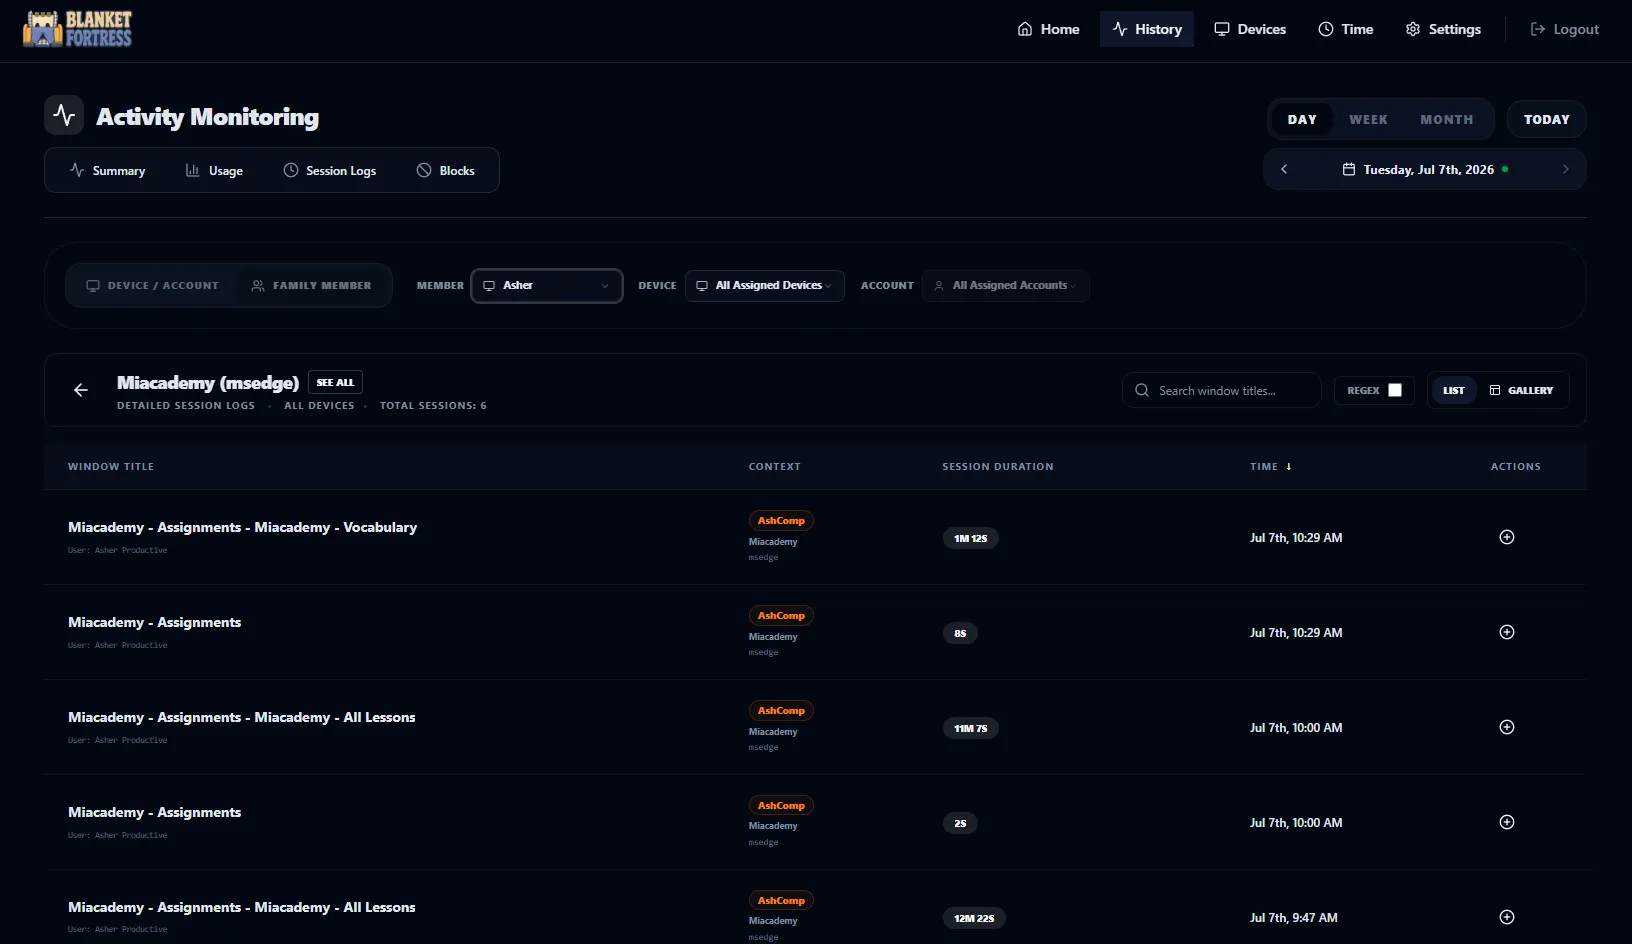
Task: Click the Session Duration column header
Action: tap(998, 467)
